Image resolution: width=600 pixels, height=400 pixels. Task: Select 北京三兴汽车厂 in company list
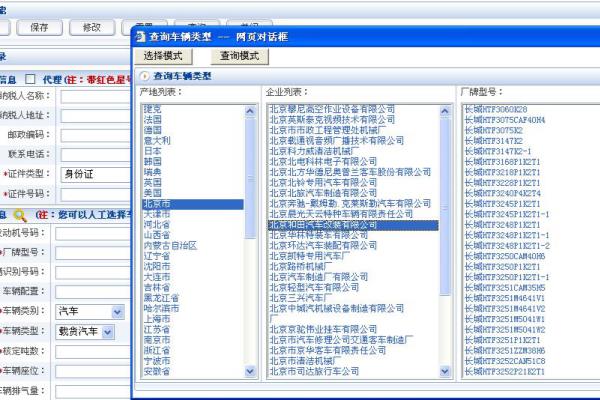click(301, 298)
